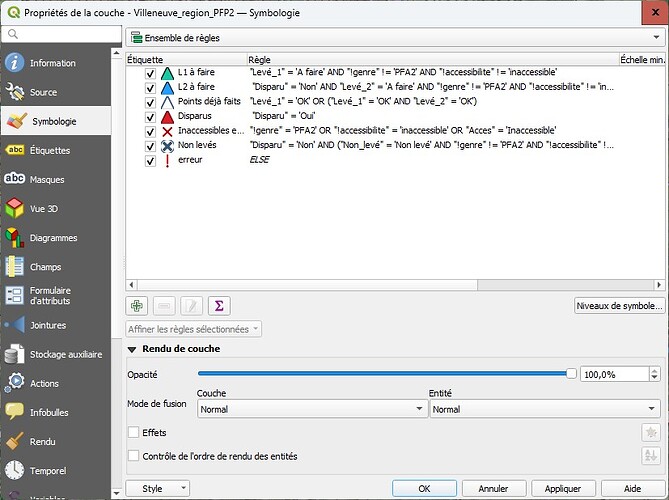Click the QGIS logo in title bar
Viewport: 669px width, 500px height.
[13, 12]
